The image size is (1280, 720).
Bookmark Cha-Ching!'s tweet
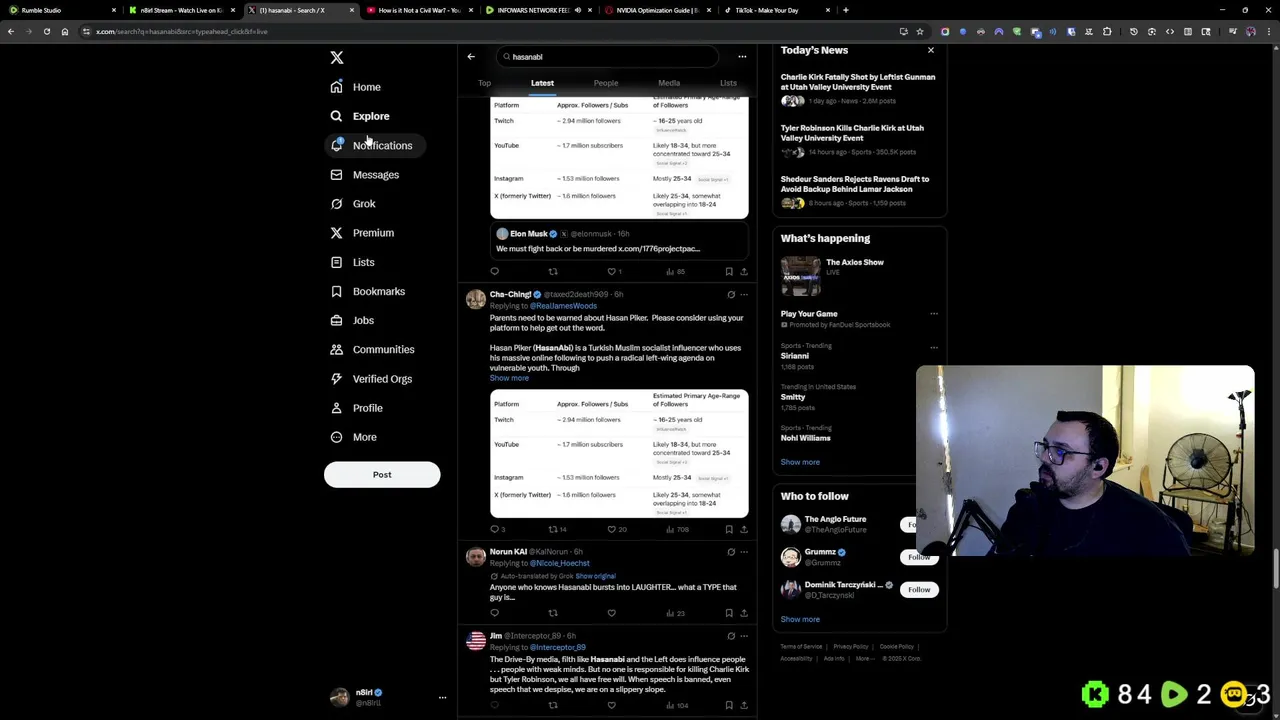tap(729, 529)
